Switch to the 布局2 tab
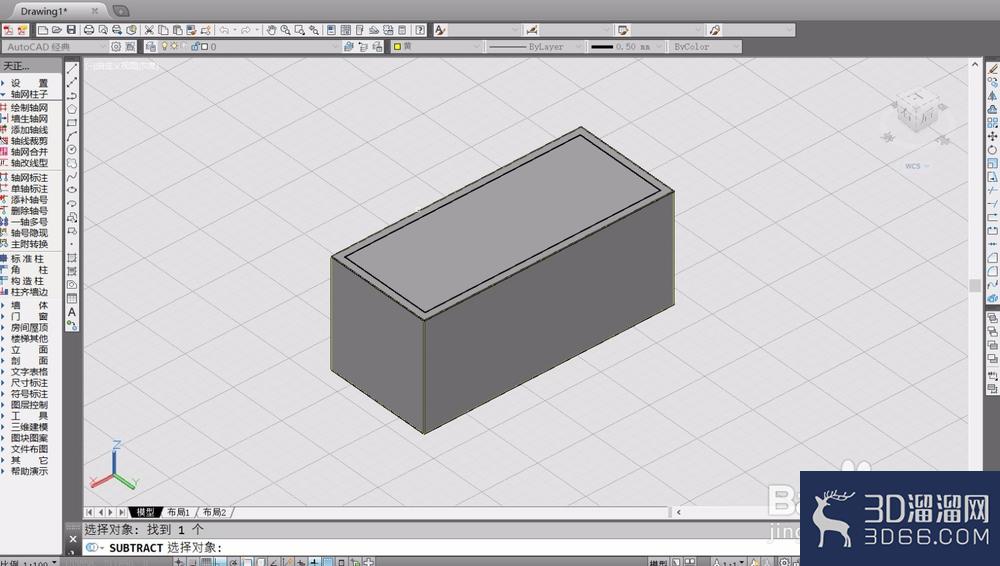This screenshot has height=566, width=1000. tap(215, 512)
